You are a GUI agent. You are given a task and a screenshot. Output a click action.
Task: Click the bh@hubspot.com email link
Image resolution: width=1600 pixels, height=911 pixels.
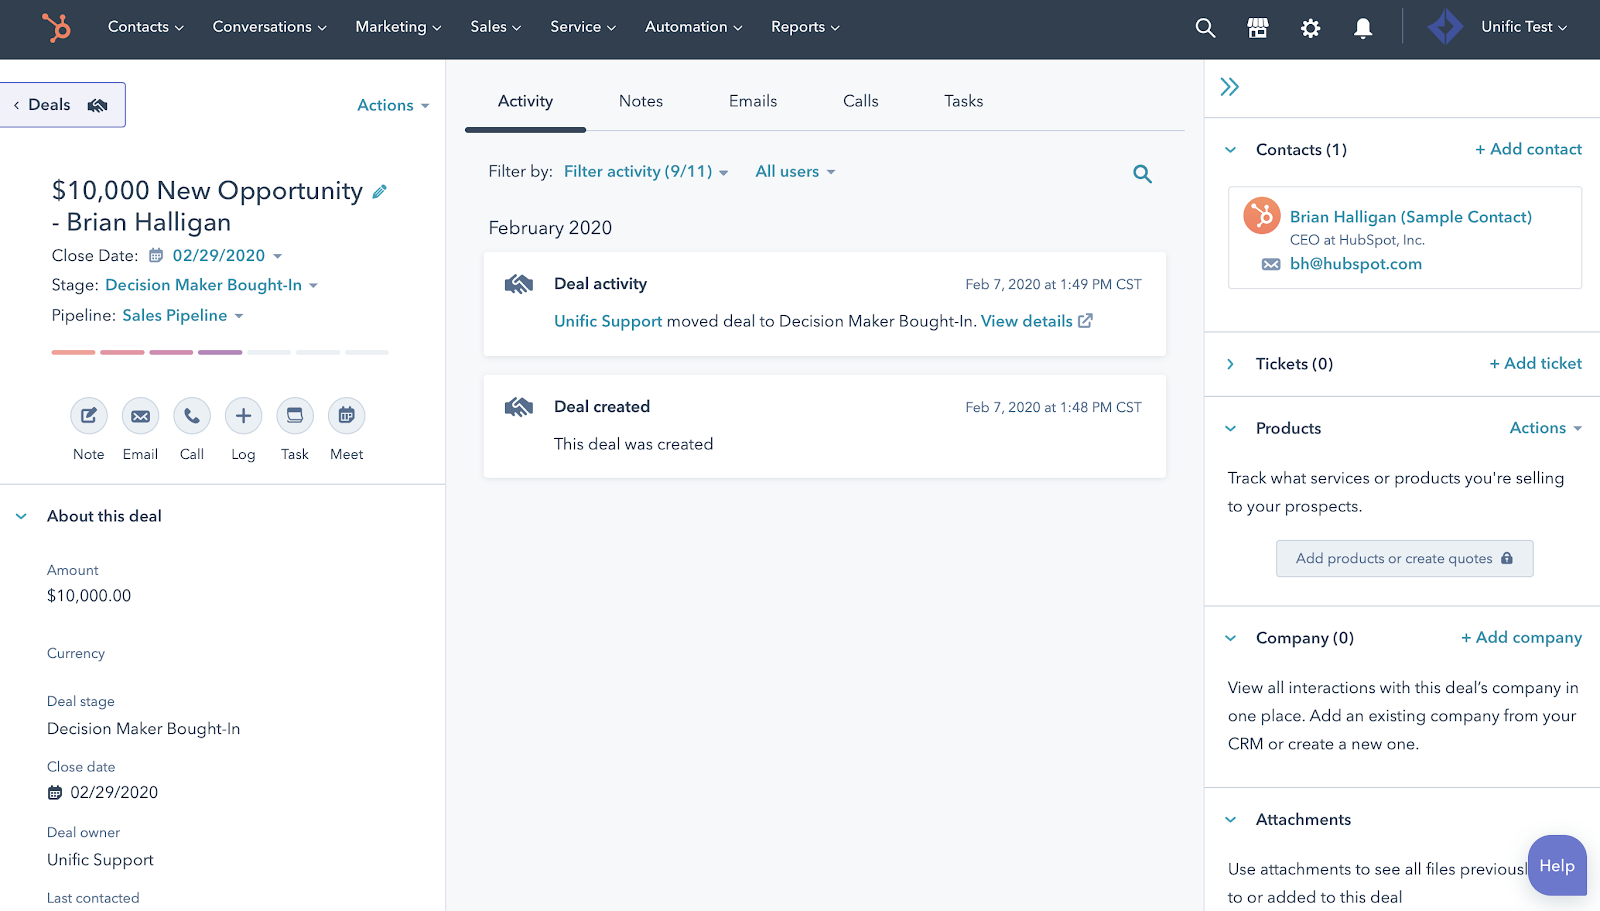[1356, 264]
